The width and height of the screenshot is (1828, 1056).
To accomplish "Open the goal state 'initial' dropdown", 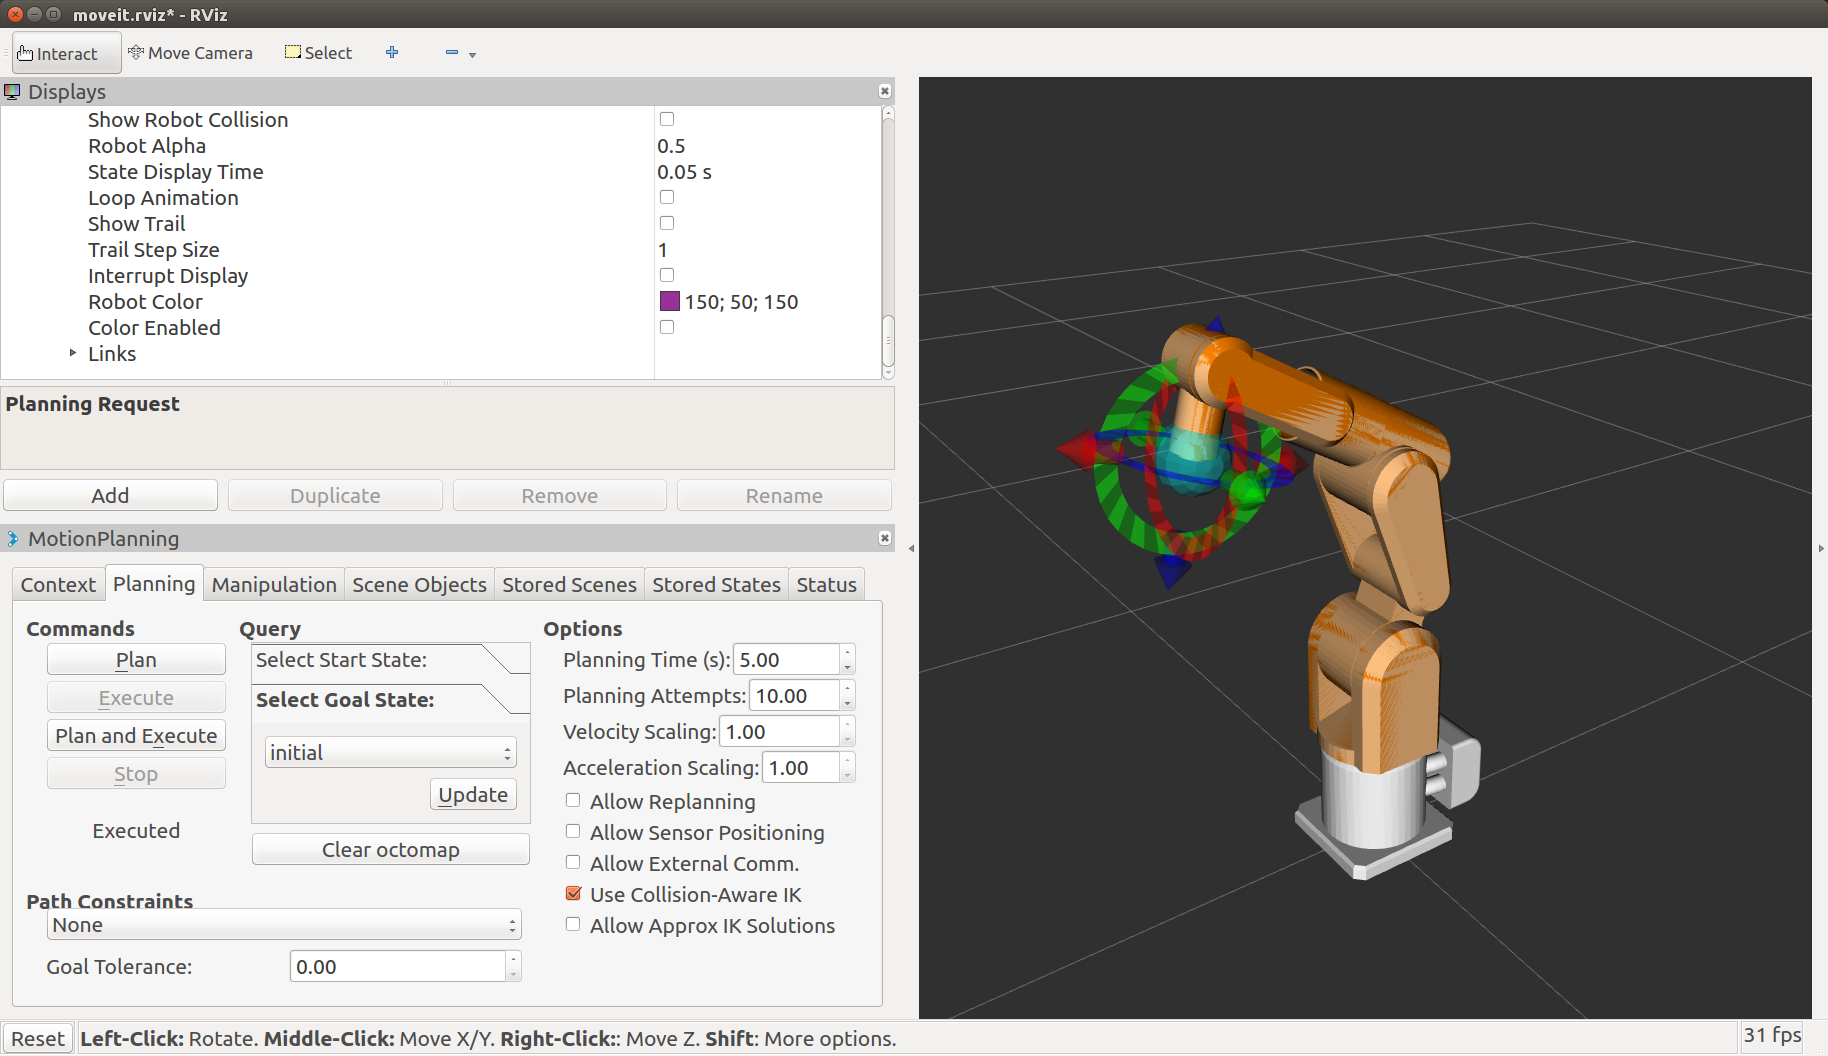I will pyautogui.click(x=390, y=752).
